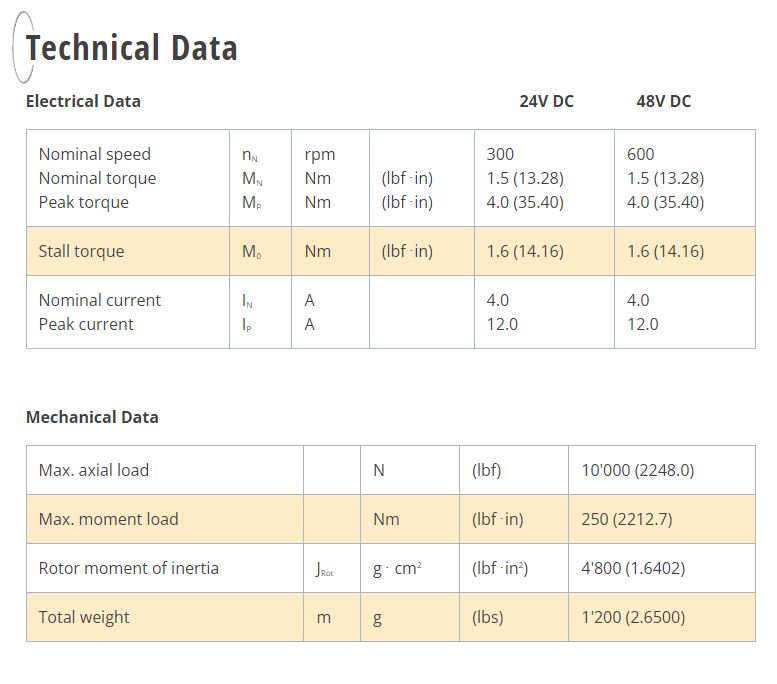Viewport: 777px width, 684px height.
Task: Select the Rotor moment of inertia label
Action: [x=128, y=568]
